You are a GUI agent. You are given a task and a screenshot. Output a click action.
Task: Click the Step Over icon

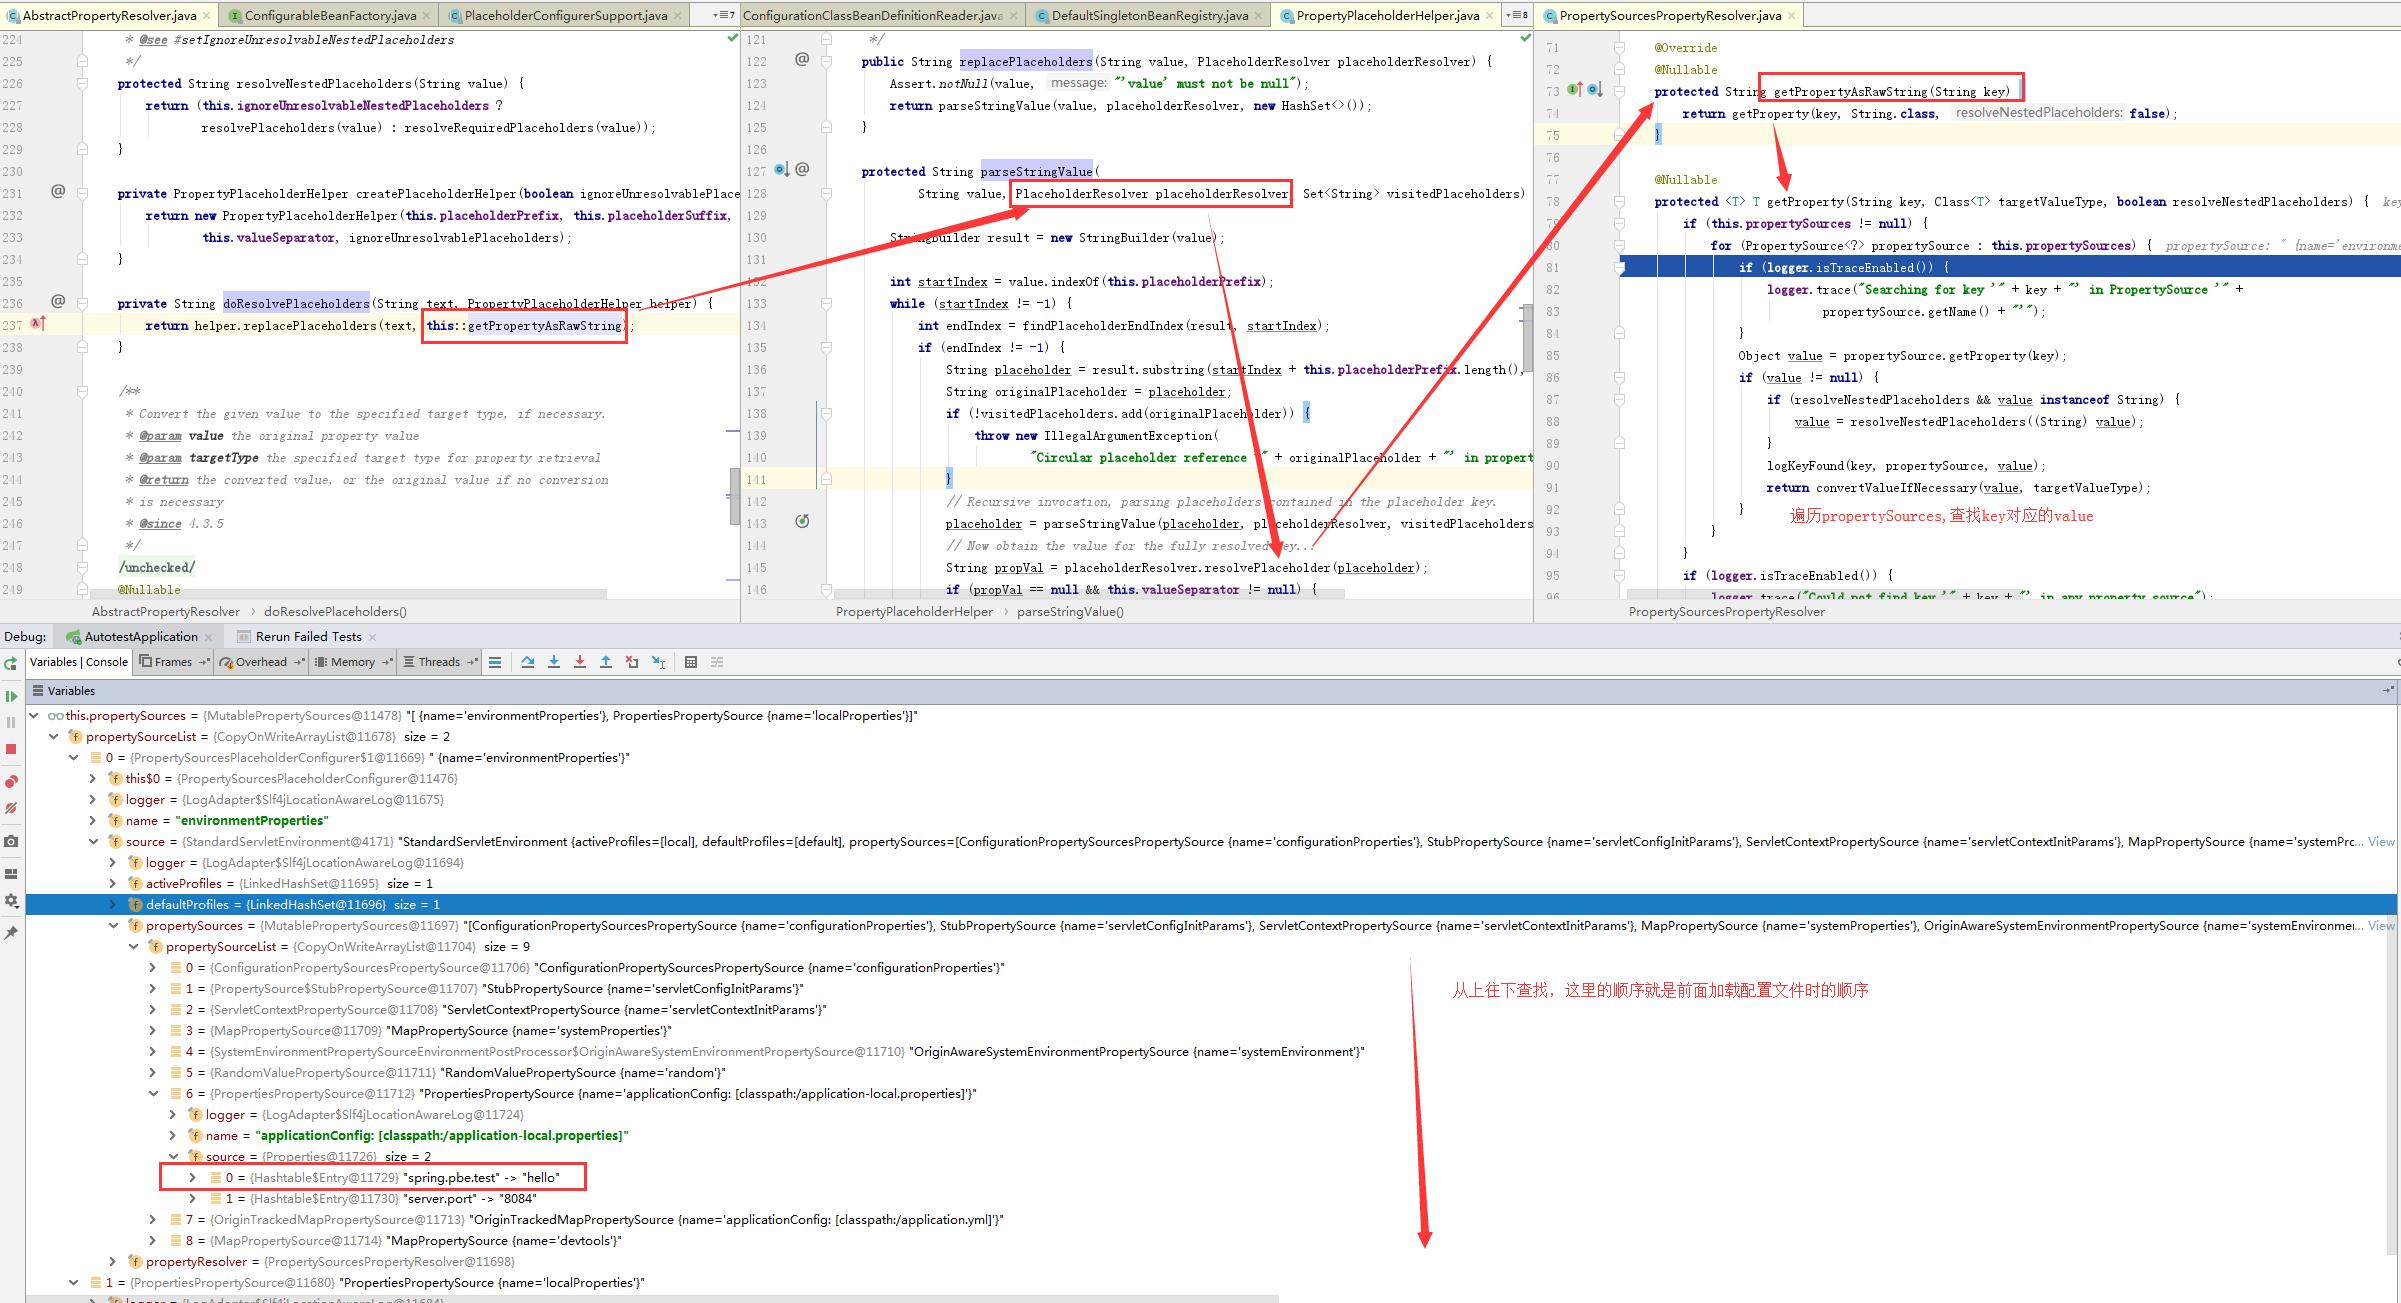coord(528,661)
